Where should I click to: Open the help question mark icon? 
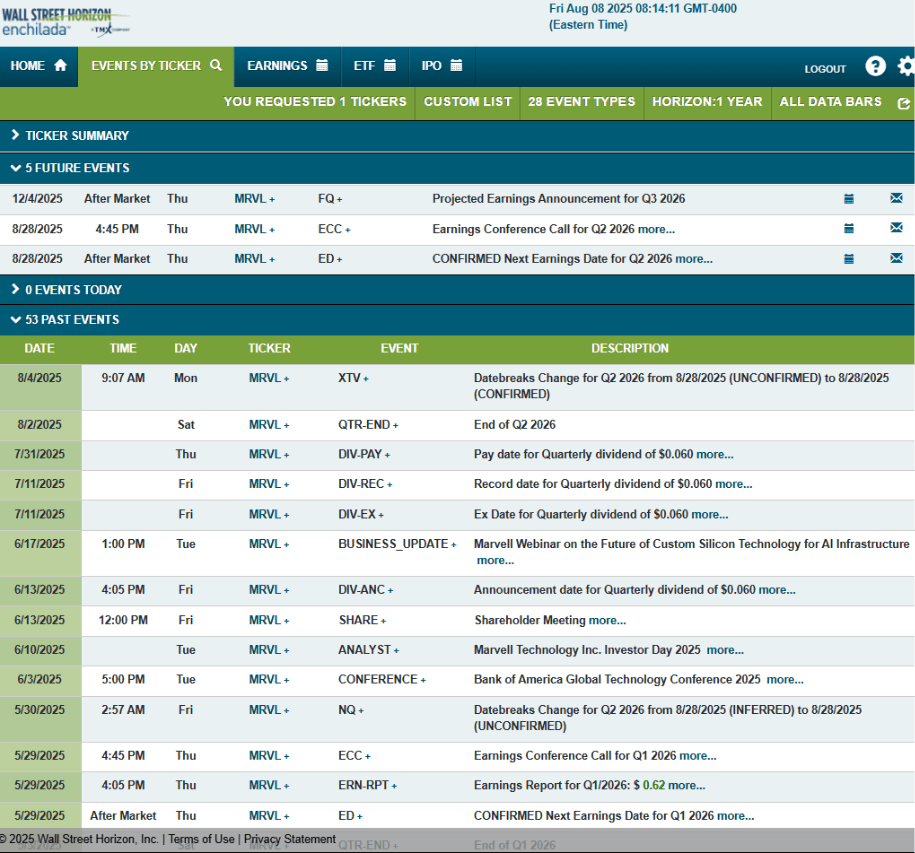pos(875,66)
